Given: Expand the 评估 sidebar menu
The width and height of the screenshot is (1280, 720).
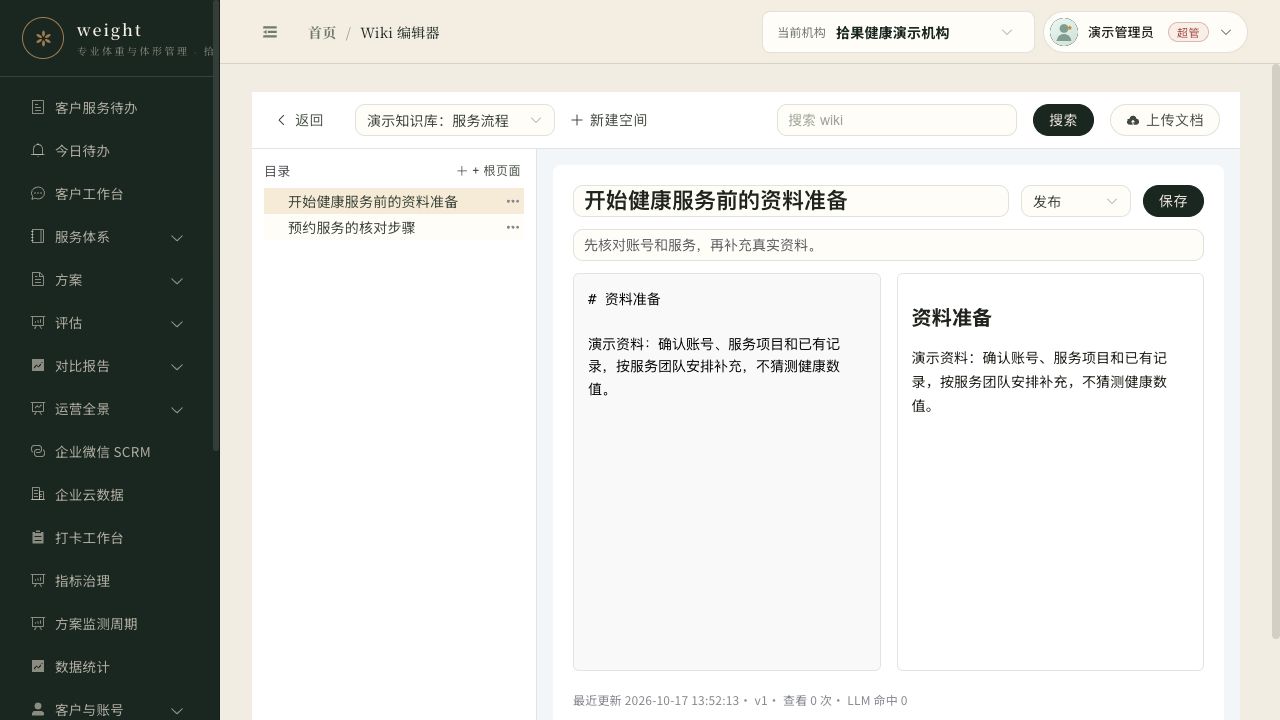Looking at the screenshot, I should 177,323.
